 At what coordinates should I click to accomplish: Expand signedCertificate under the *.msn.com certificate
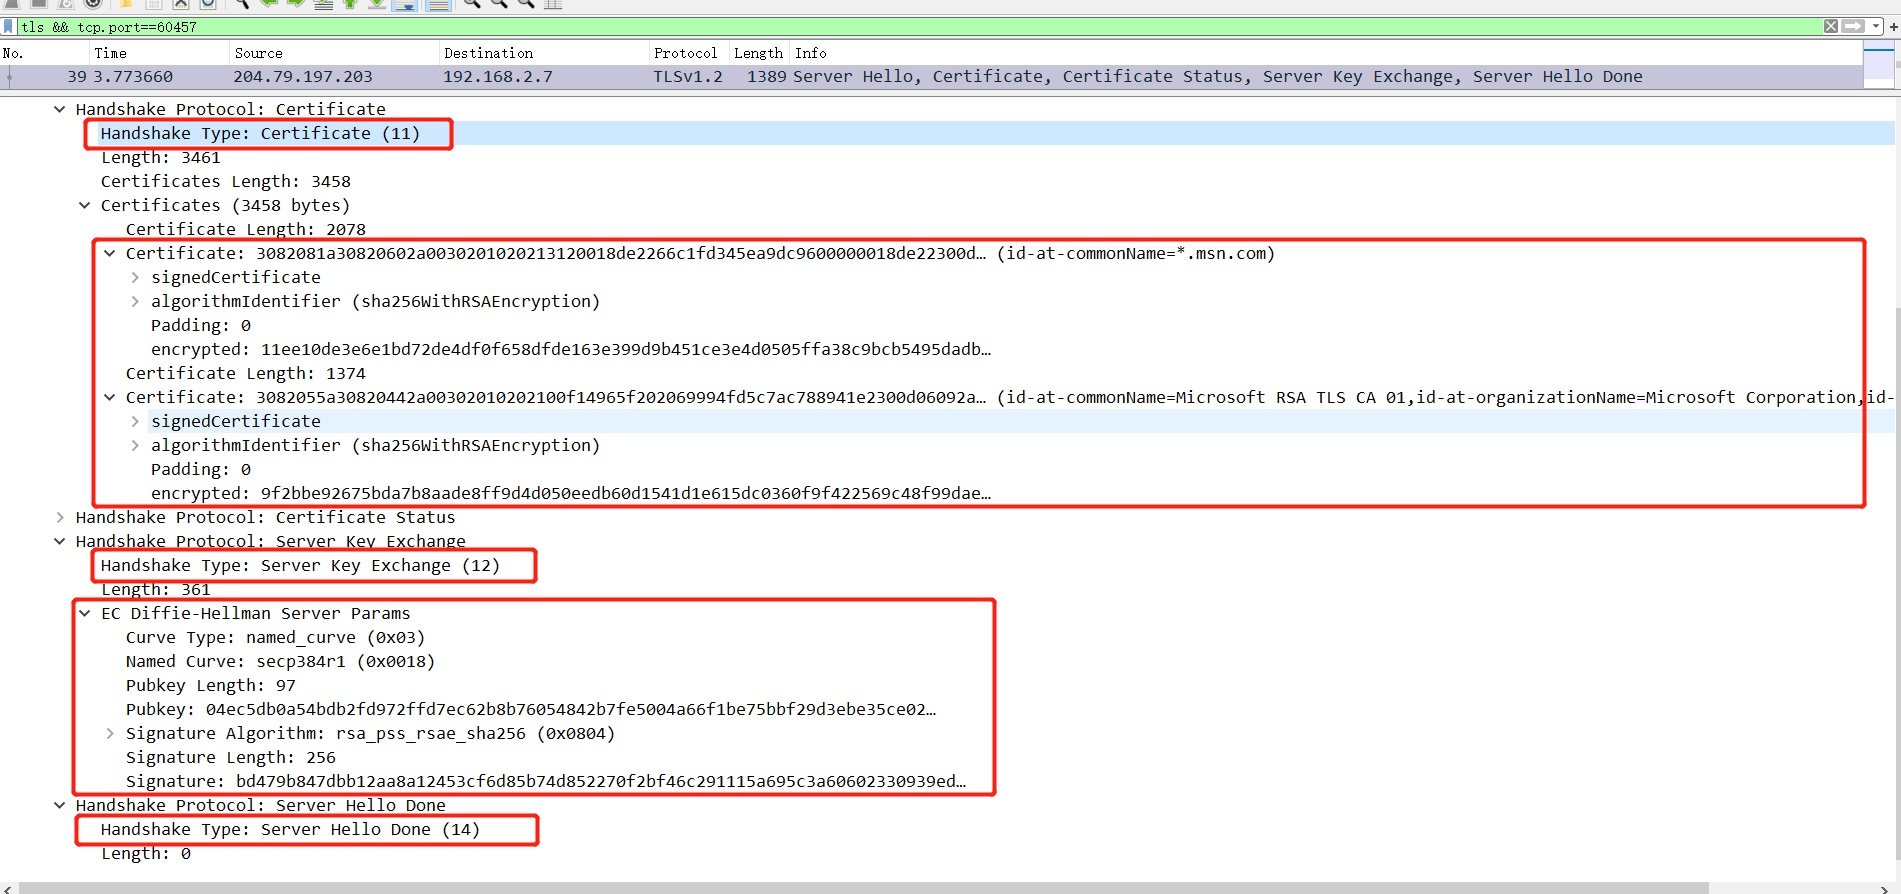pos(135,277)
